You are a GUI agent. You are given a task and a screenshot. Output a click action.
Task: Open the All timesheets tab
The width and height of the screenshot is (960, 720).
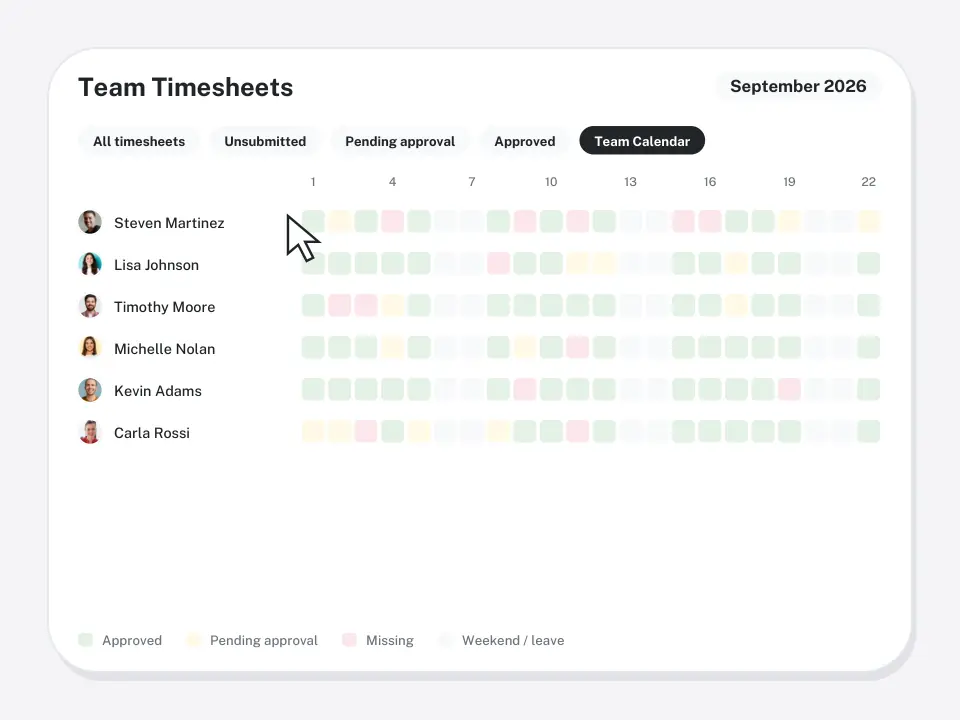(x=139, y=141)
